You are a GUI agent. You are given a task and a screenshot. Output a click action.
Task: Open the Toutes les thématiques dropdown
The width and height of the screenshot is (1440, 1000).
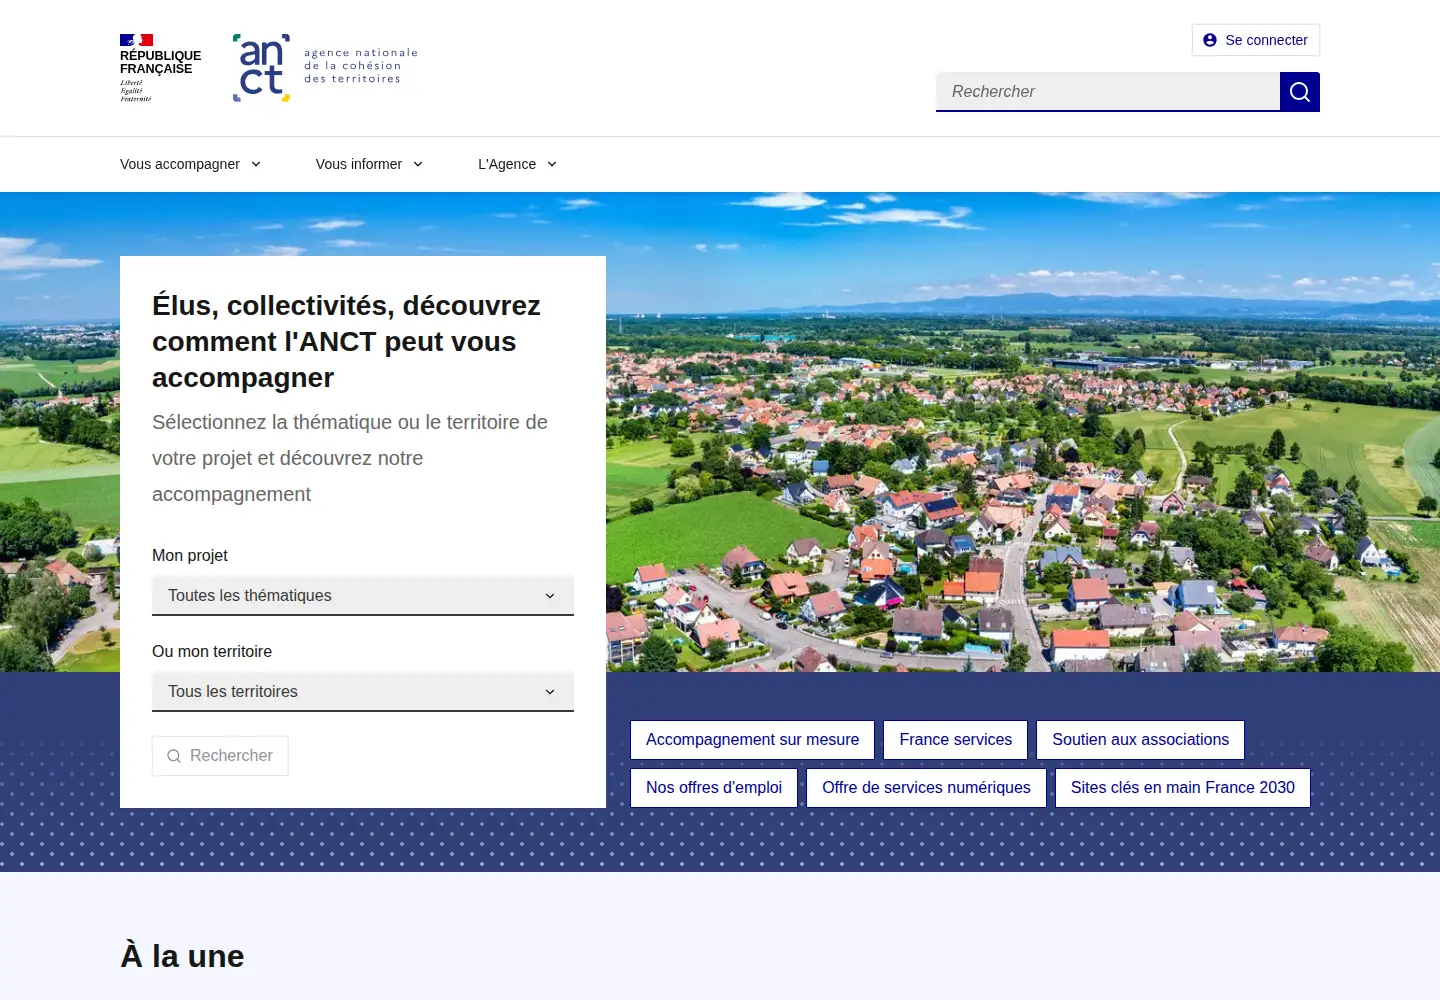tap(363, 596)
